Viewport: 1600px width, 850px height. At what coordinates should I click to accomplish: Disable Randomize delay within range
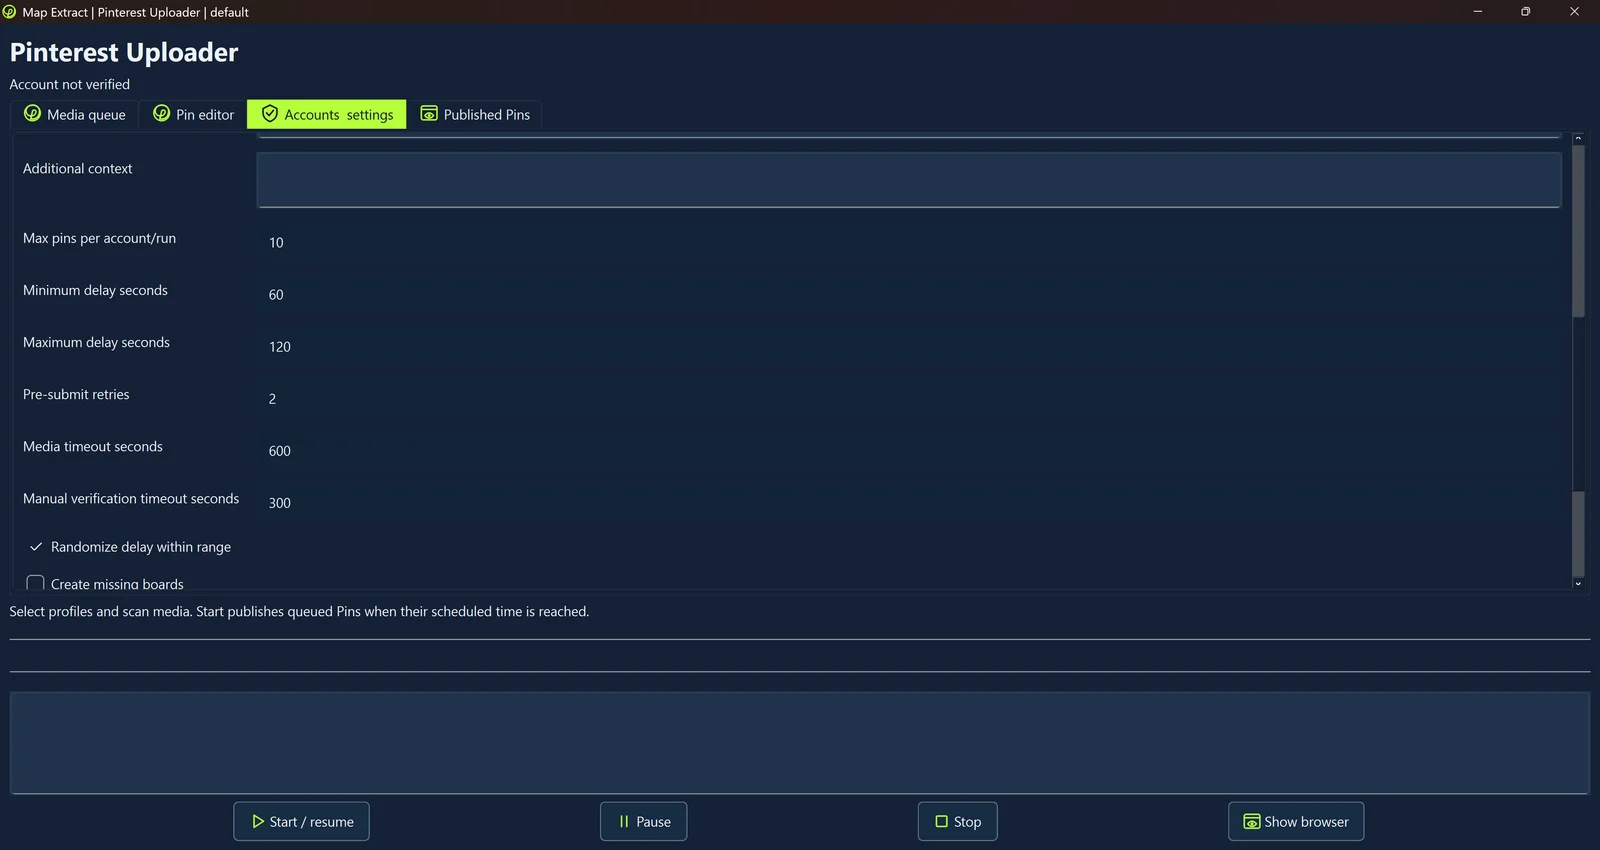click(x=36, y=547)
